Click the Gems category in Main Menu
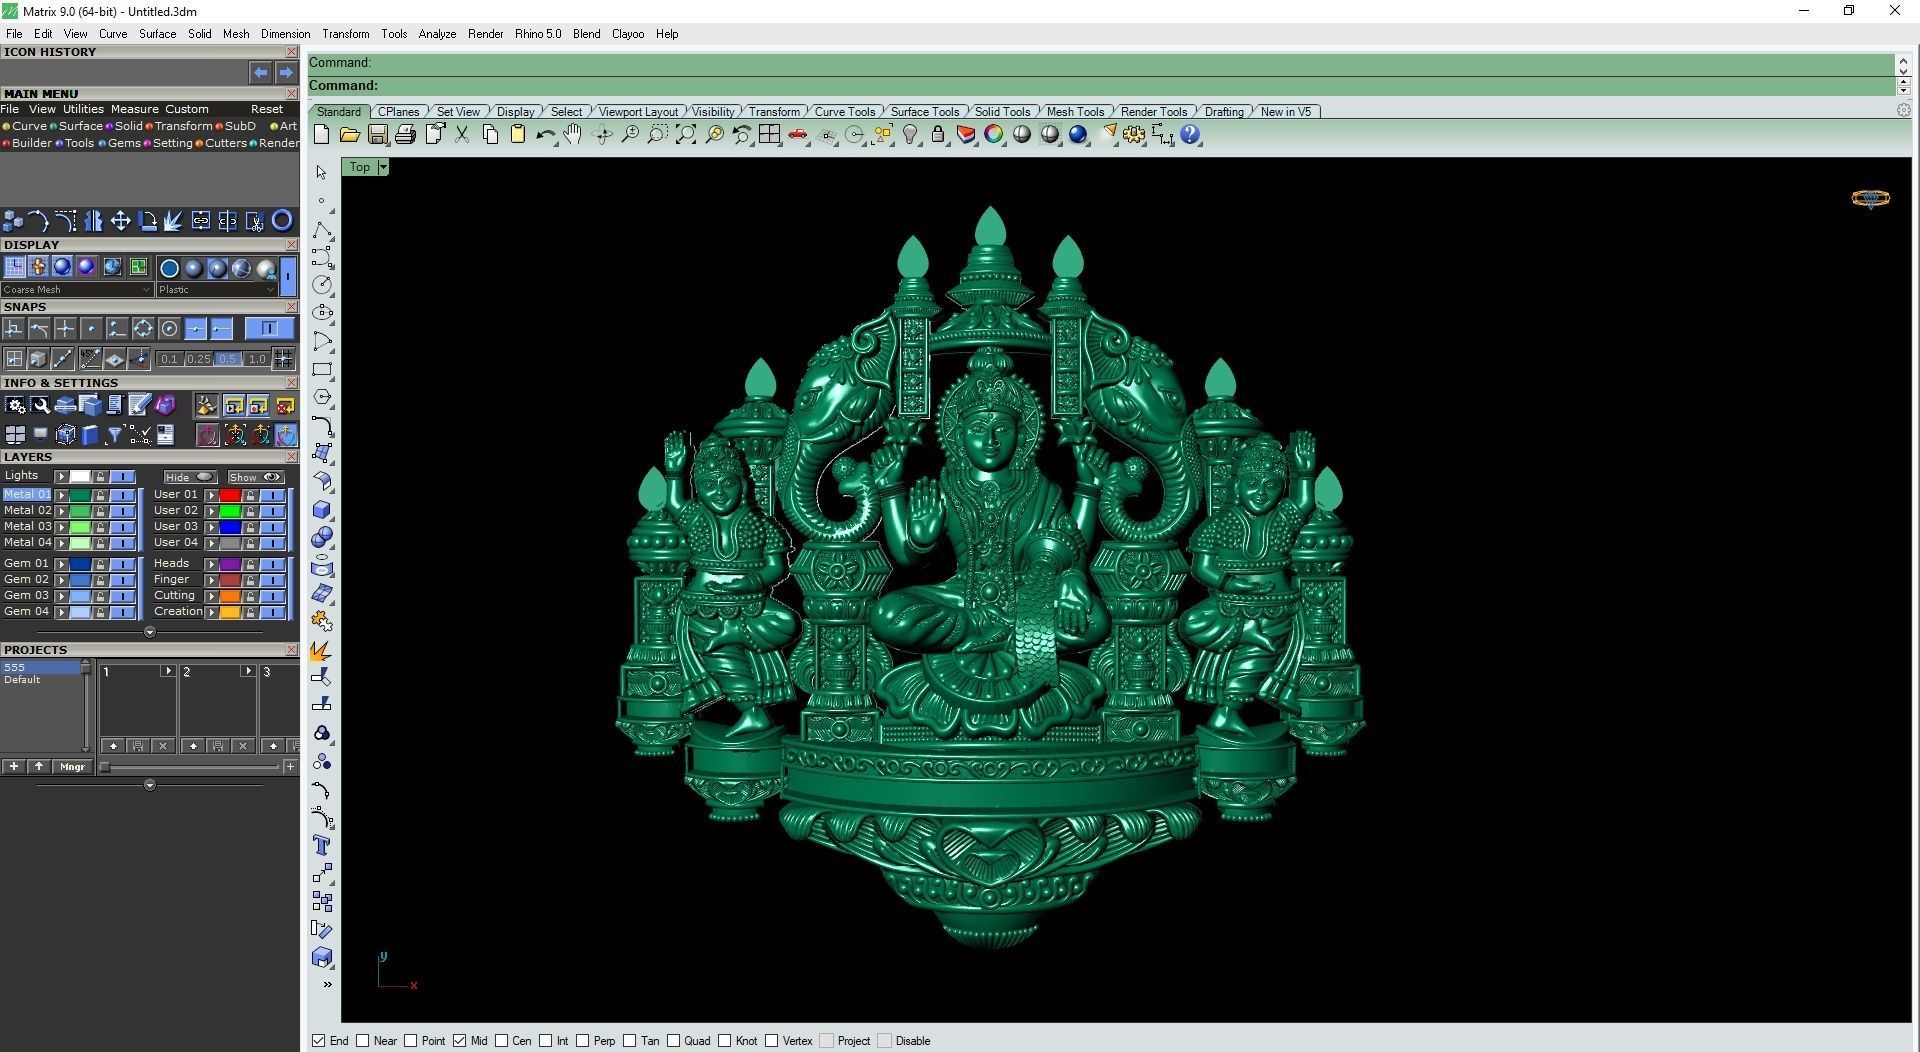The width and height of the screenshot is (1920, 1052). [124, 143]
